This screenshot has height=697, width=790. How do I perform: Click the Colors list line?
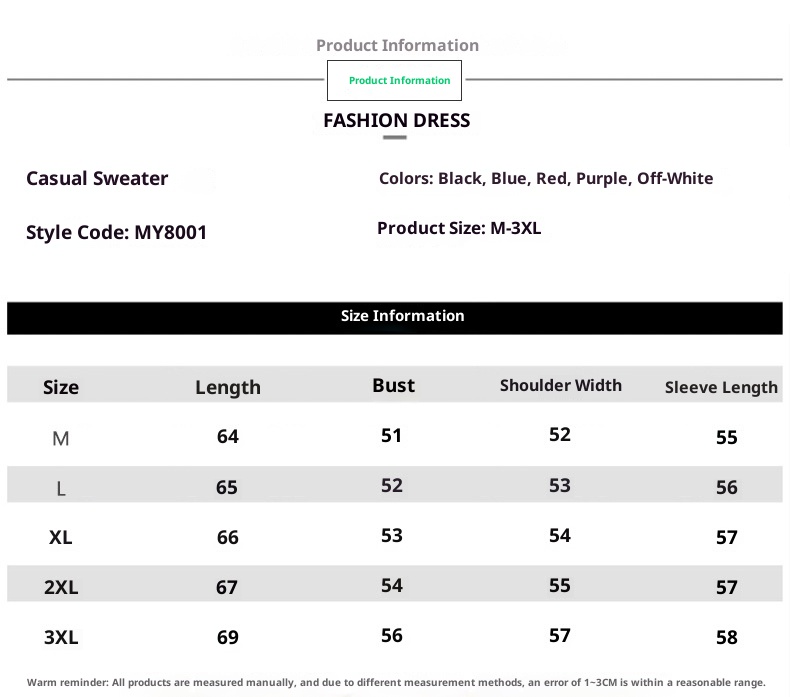tap(546, 179)
